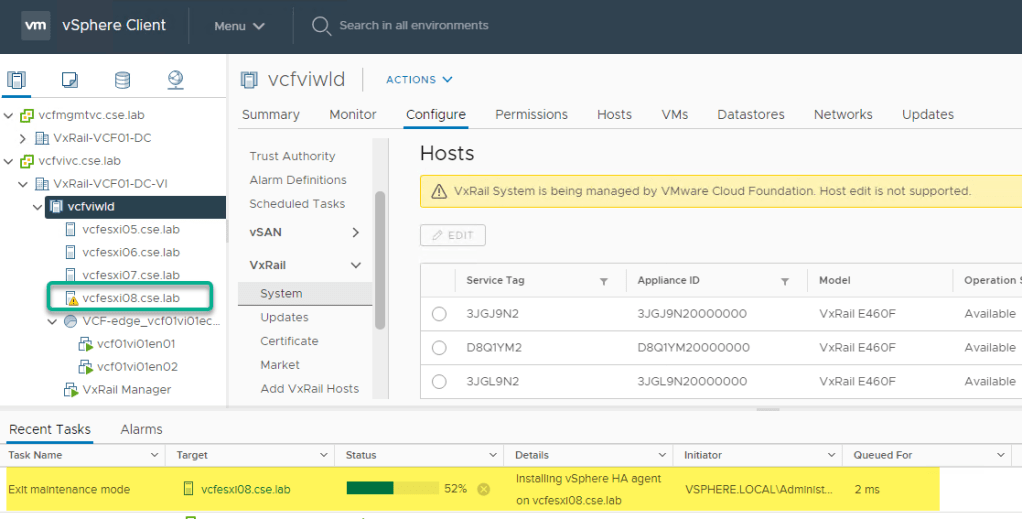
Task: Switch to VMs and Templates inventory view
Action: coord(70,80)
